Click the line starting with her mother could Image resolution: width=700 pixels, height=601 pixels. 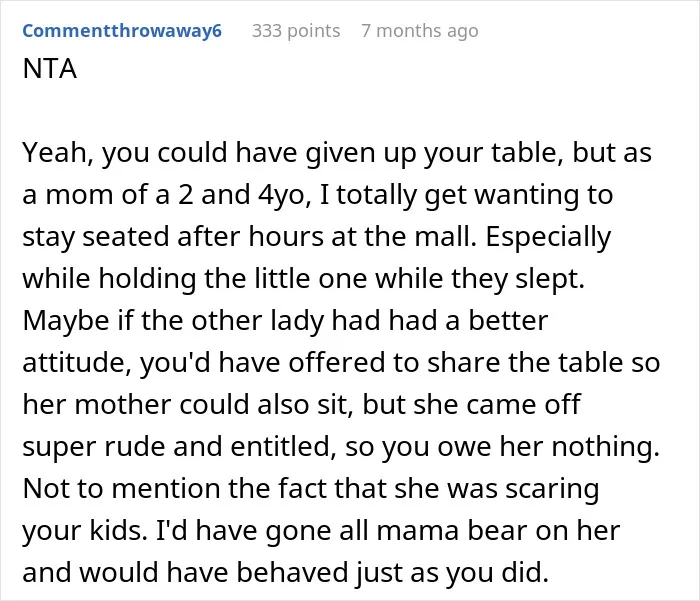[x=301, y=405]
